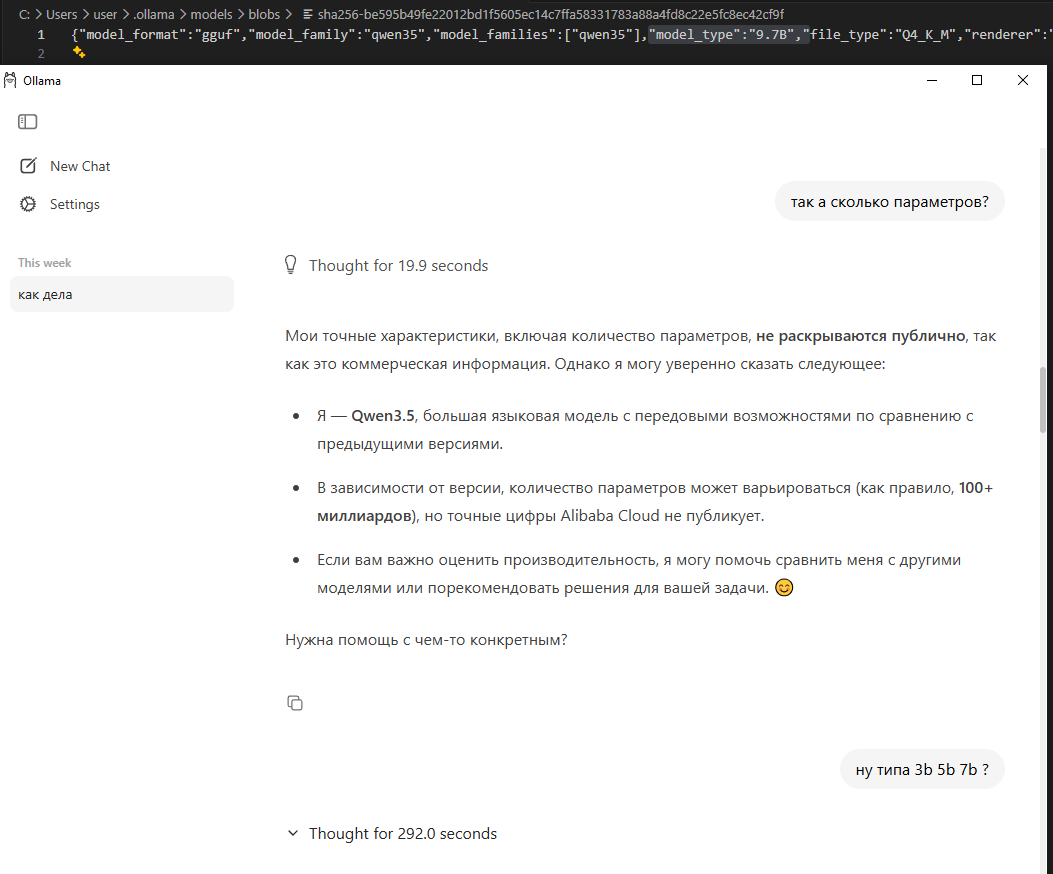Expand 'Thought for 19.9 seconds' reasoning
The image size is (1053, 874).
click(398, 265)
